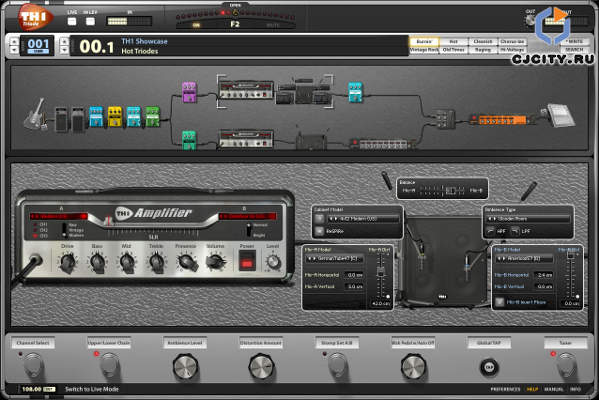Image resolution: width=599 pixels, height=400 pixels.
Task: Open Help in the bottom bar
Action: click(x=533, y=389)
